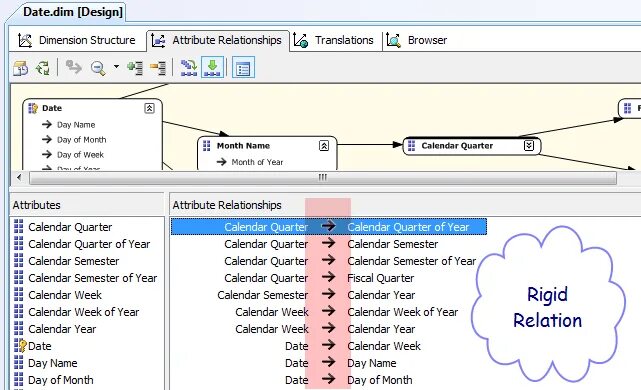Screen dimensions: 641x390
Task: Select the Calendar Semester to Calendar Year relationship
Action: coord(316,295)
